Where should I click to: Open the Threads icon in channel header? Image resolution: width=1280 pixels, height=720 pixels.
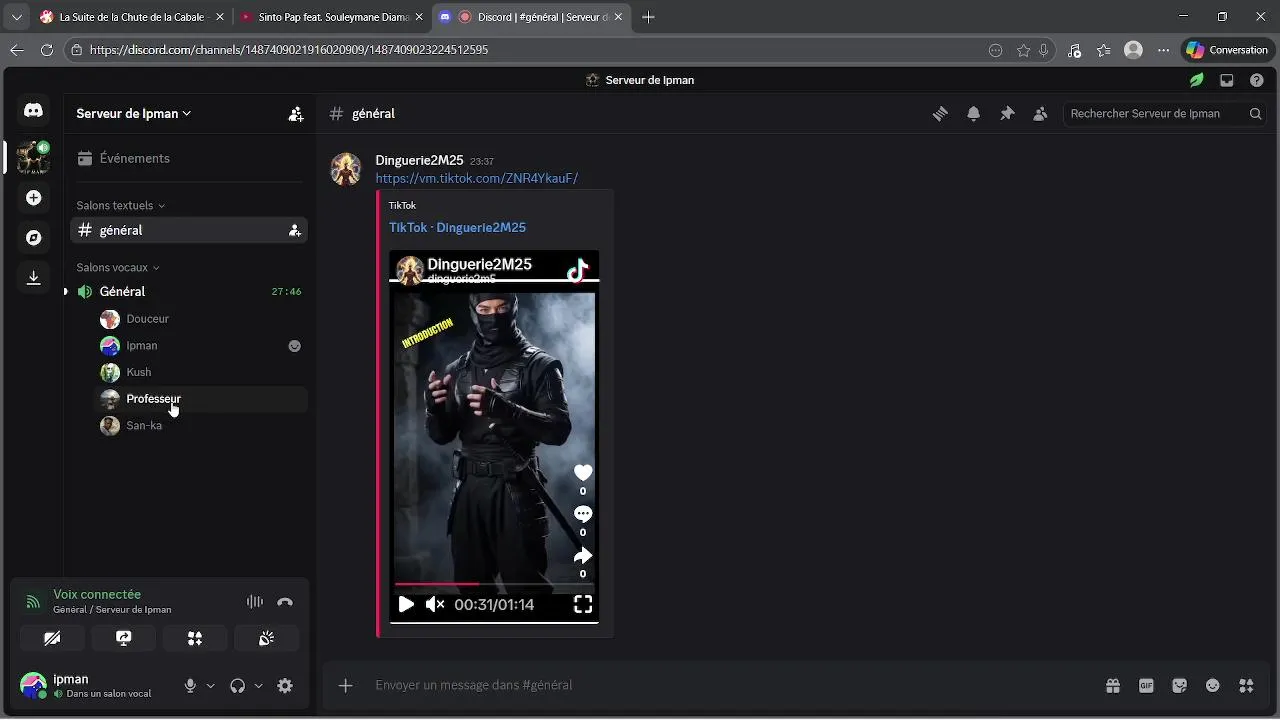tap(940, 114)
